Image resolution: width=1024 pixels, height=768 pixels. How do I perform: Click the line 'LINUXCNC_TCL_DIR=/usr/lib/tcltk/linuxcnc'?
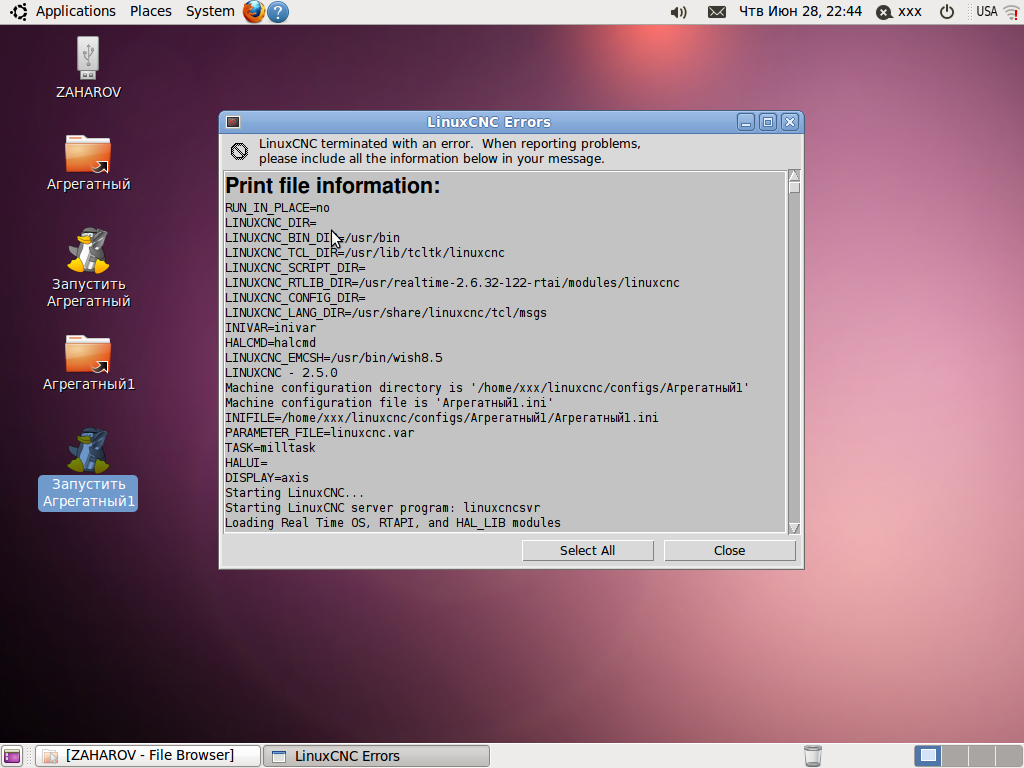[x=365, y=253]
